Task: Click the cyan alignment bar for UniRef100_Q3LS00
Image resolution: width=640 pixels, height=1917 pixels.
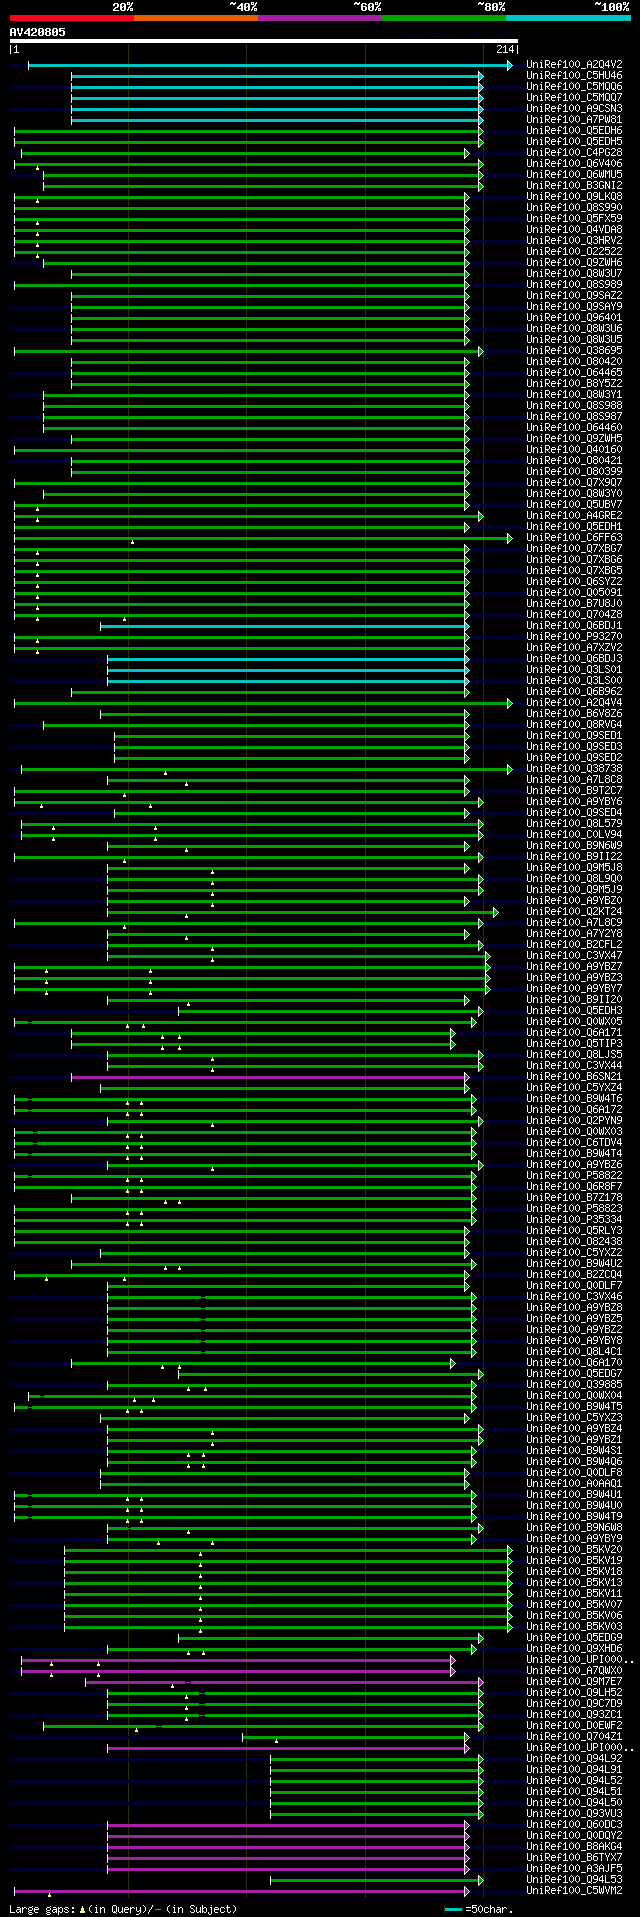Action: pyautogui.click(x=288, y=681)
